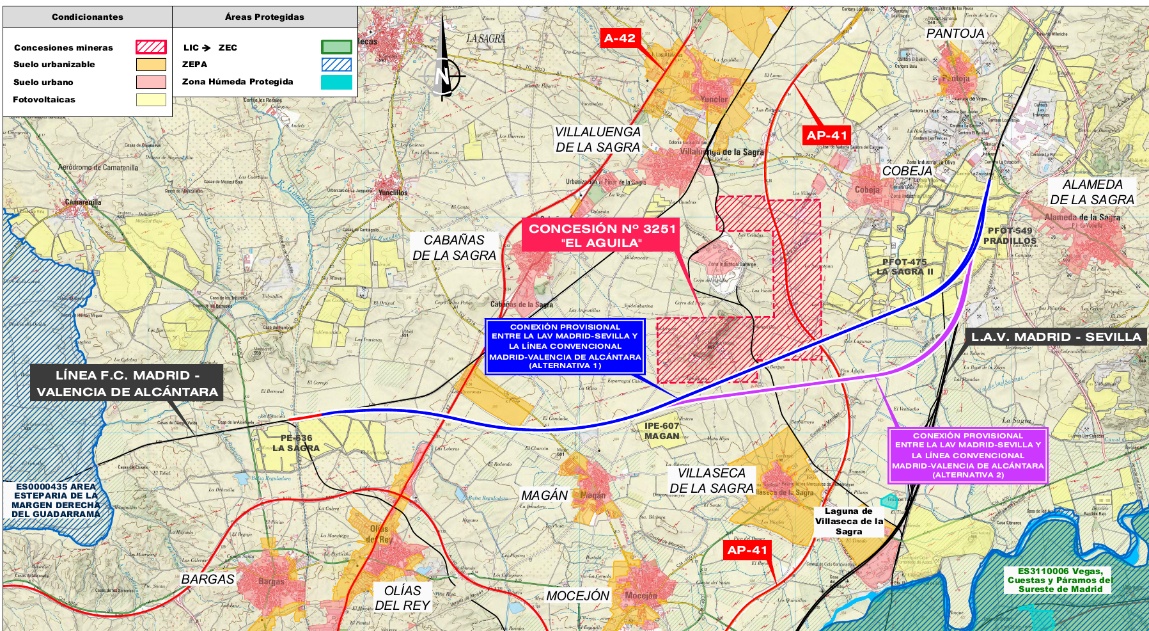Click the MOCEJÓN town label
This screenshot has height=631, width=1149.
(577, 596)
